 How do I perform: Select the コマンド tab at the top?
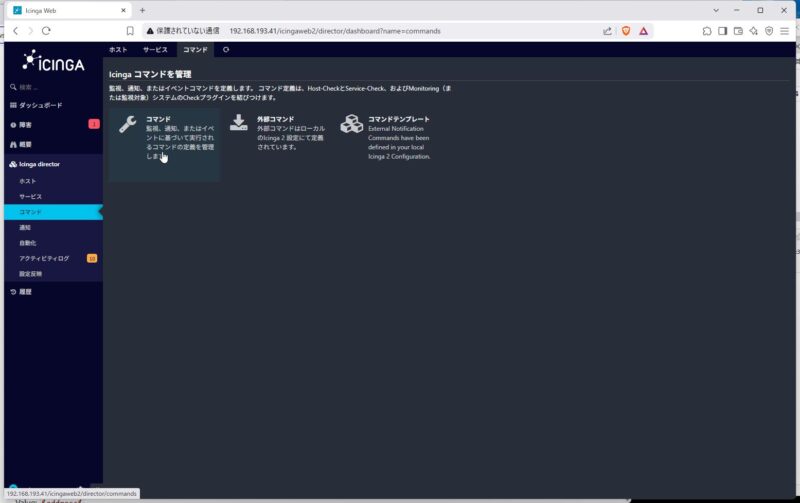(x=195, y=49)
